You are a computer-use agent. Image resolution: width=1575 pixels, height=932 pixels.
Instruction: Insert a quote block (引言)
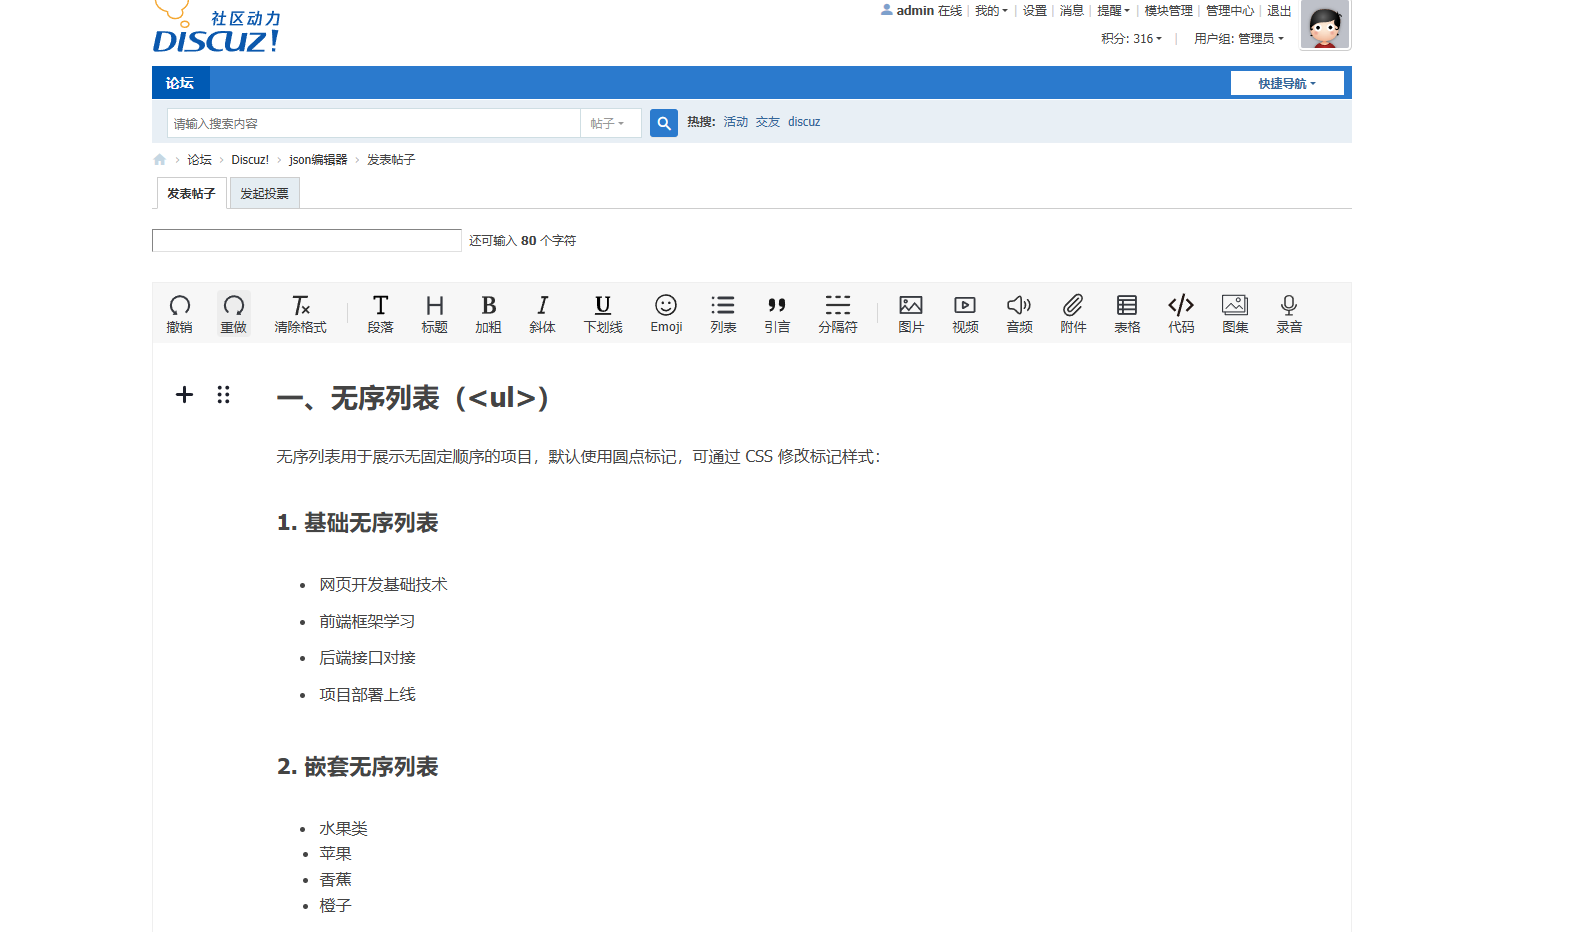pos(777,313)
